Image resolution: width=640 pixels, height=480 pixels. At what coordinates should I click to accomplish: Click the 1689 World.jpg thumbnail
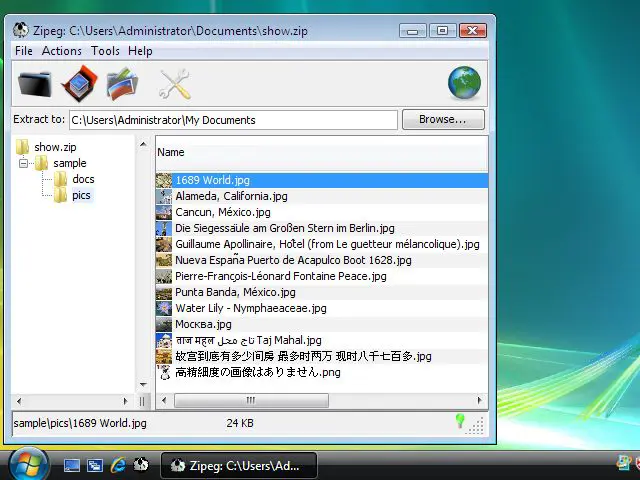(164, 180)
